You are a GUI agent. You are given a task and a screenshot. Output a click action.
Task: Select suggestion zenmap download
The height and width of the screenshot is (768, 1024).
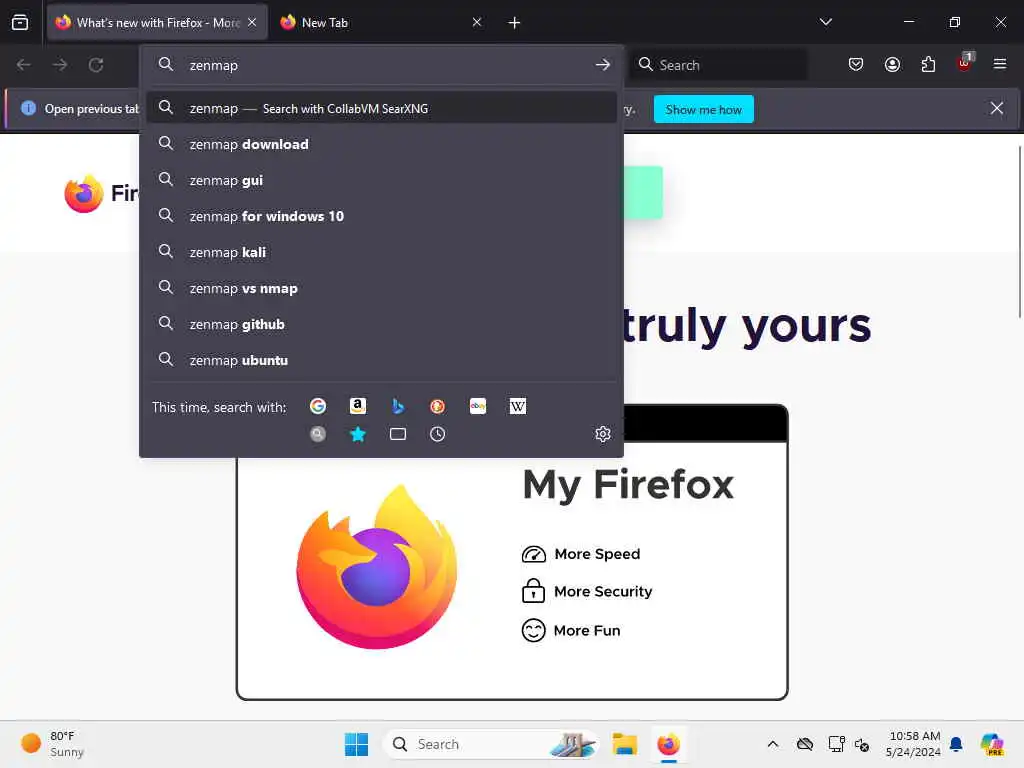click(x=381, y=144)
